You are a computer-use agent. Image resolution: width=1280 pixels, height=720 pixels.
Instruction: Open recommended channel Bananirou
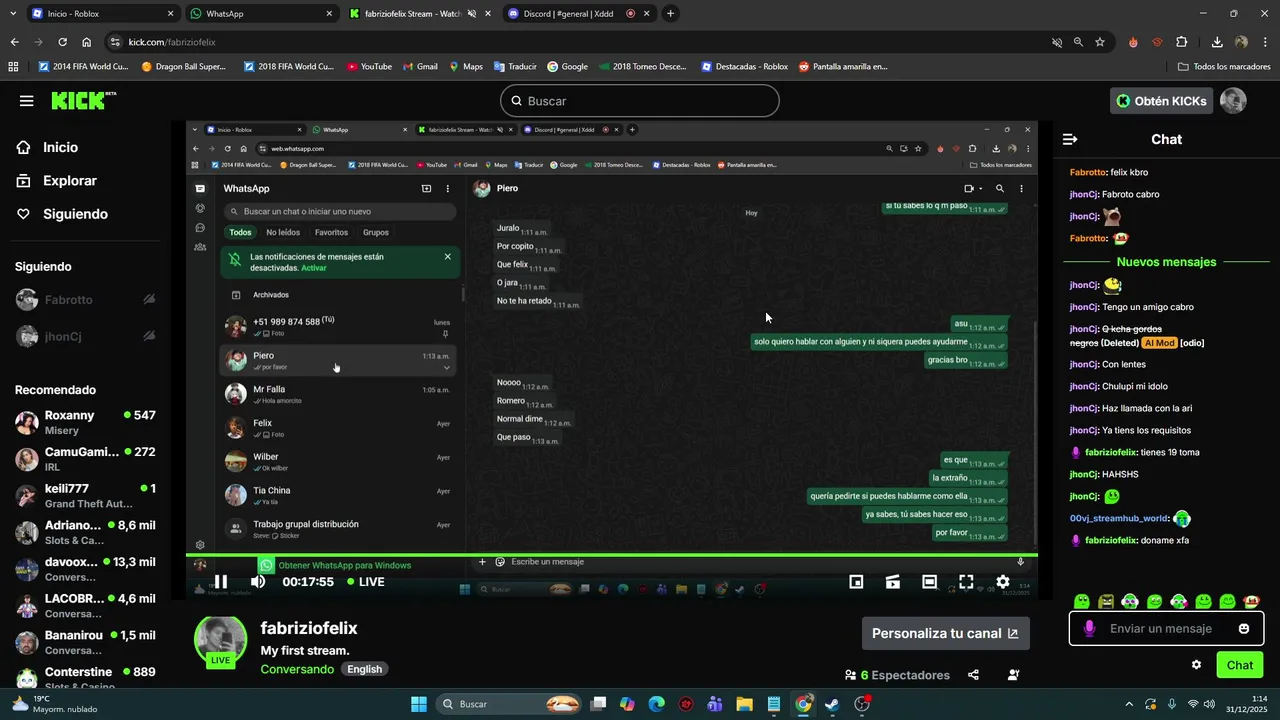pos(85,642)
